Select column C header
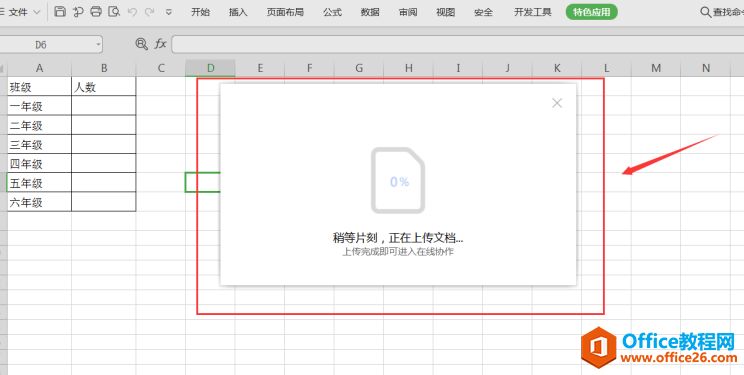The height and width of the screenshot is (375, 744). pos(161,68)
